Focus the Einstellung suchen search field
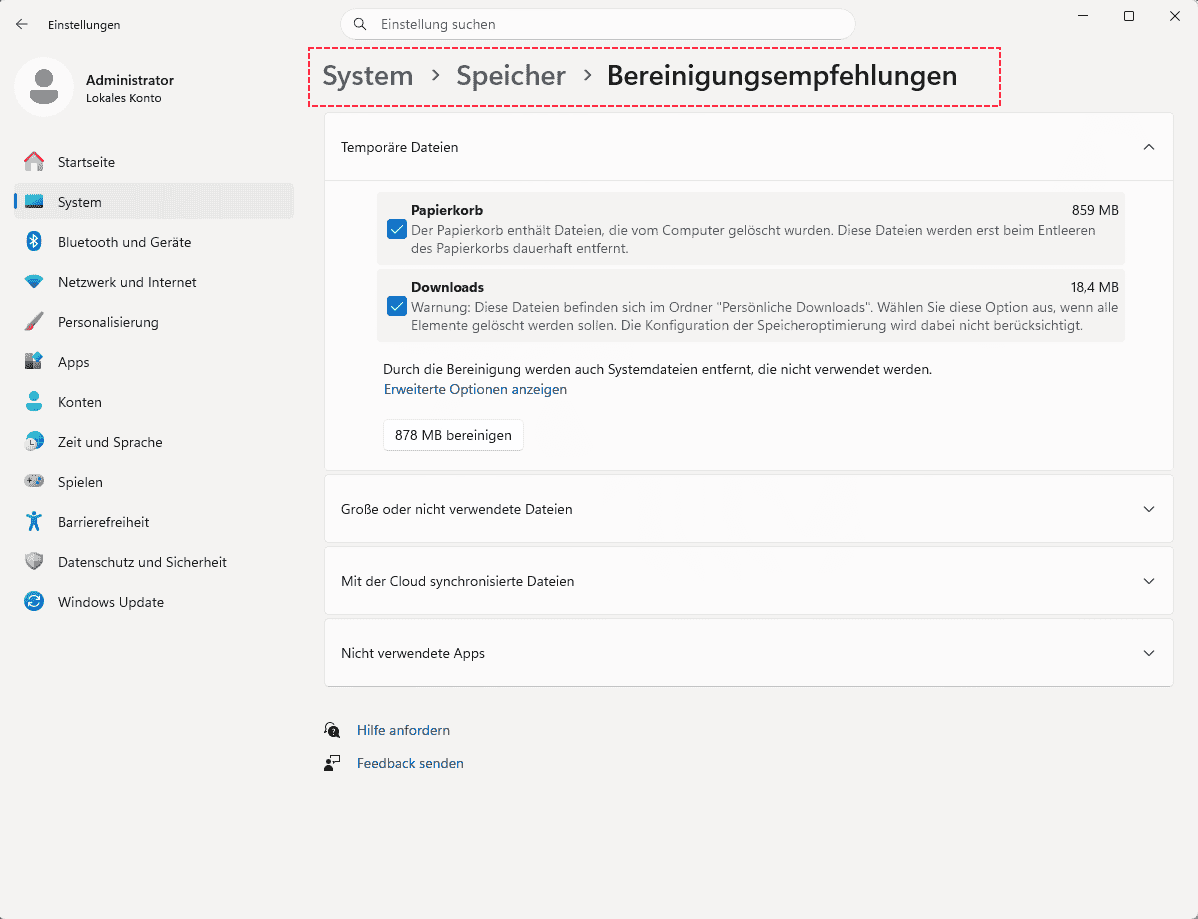Viewport: 1198px width, 919px height. tap(597, 24)
